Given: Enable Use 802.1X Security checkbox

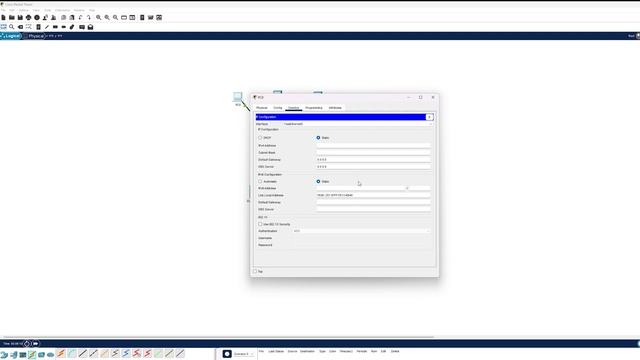Looking at the screenshot, I should (x=260, y=224).
